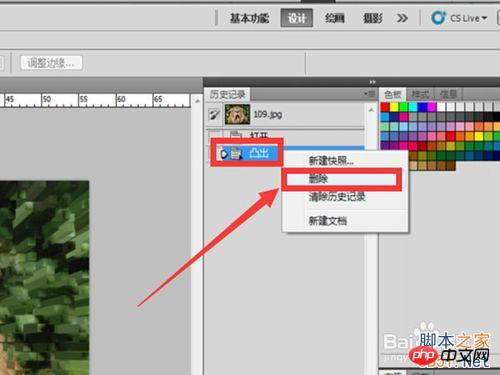Click the horizontal ruler at mark 50

click(x=46, y=99)
